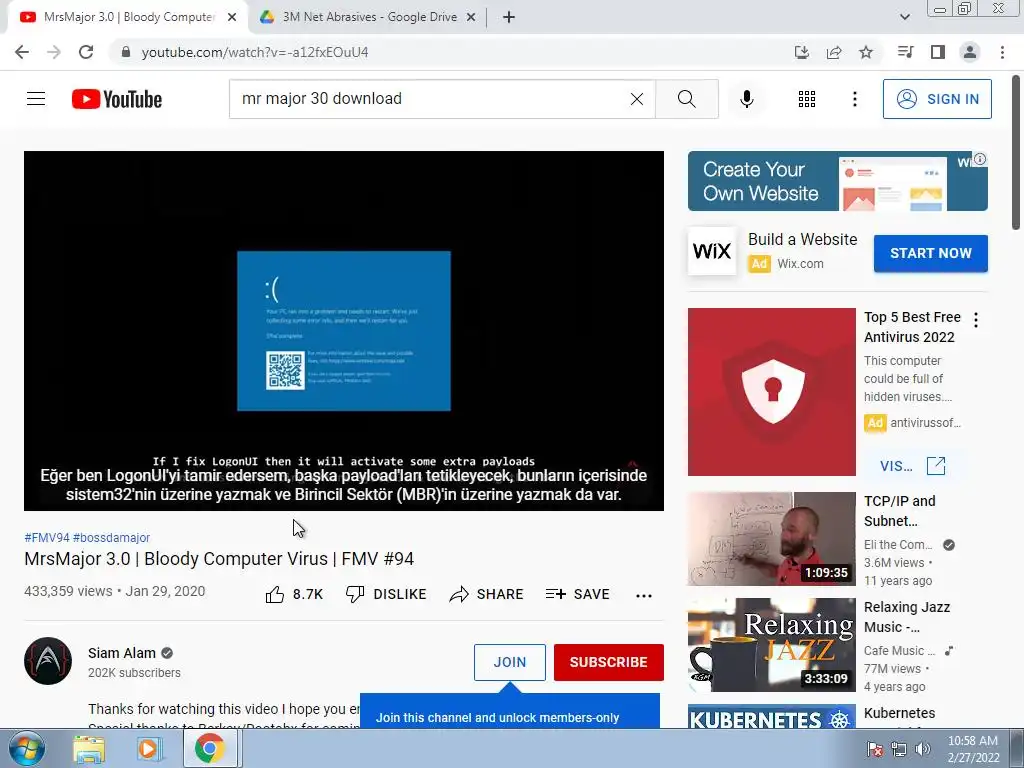Open the taskbar clock showing 10:58 AM
This screenshot has width=1024, height=768.
[973, 749]
